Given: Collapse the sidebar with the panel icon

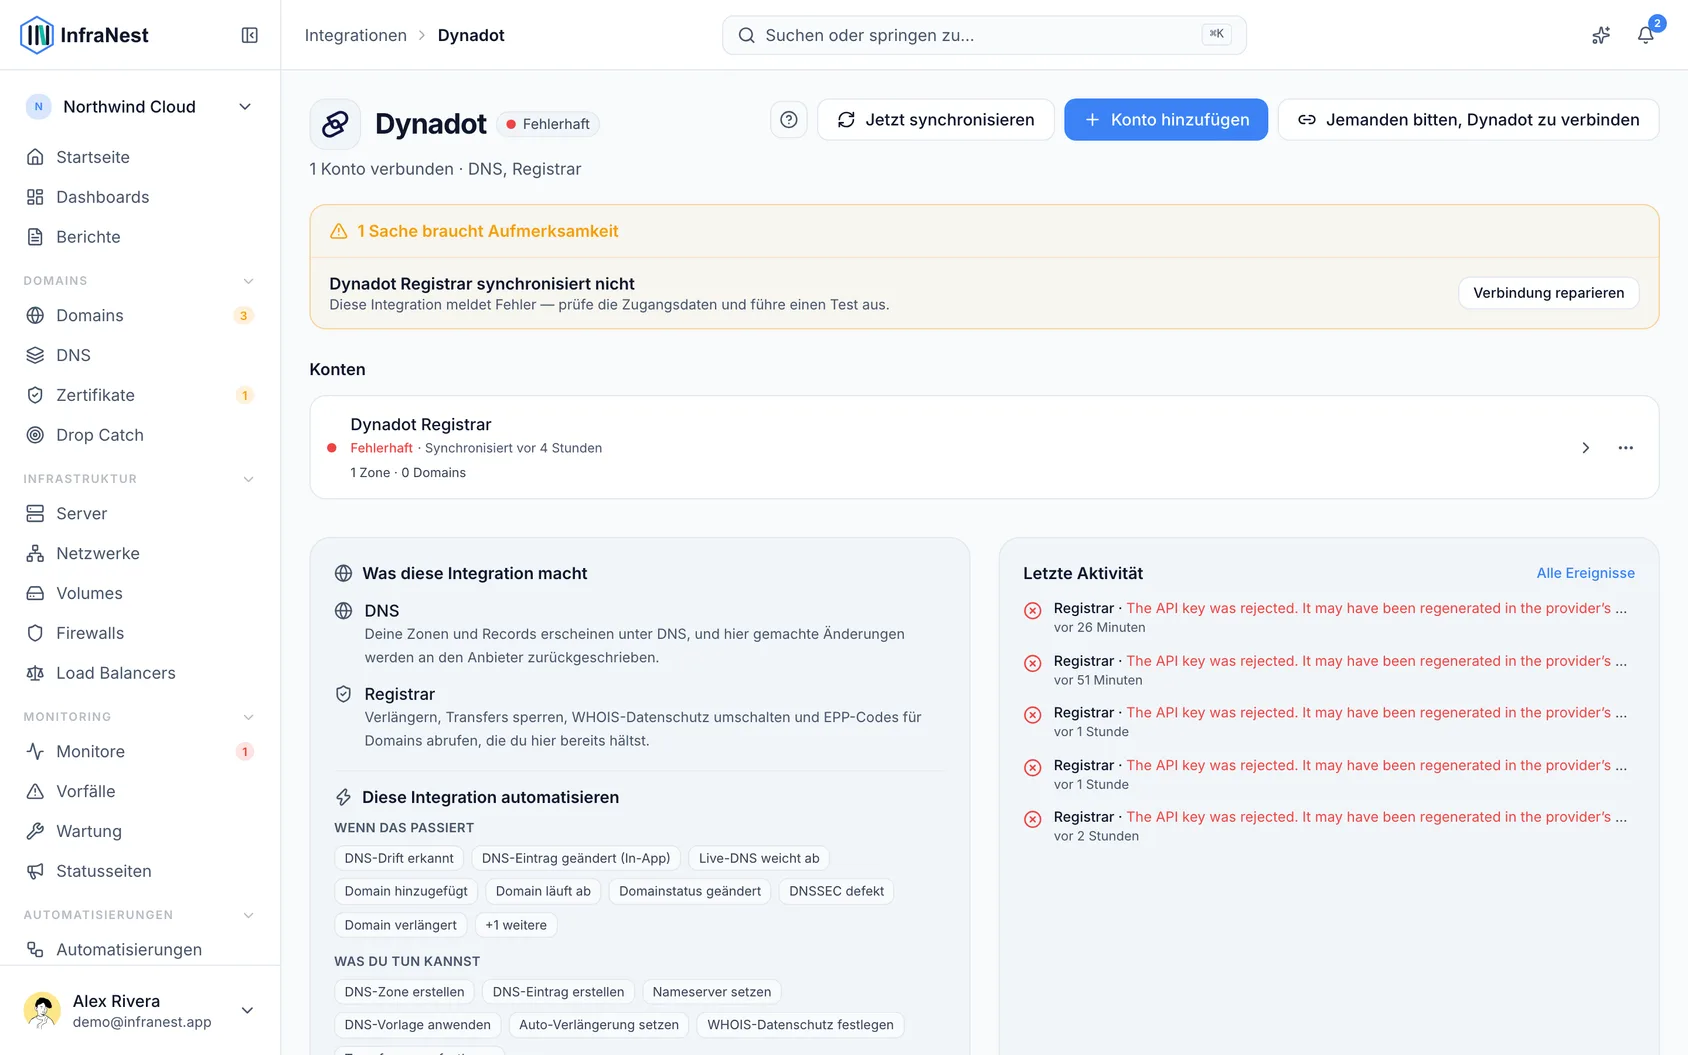Looking at the screenshot, I should click(250, 35).
